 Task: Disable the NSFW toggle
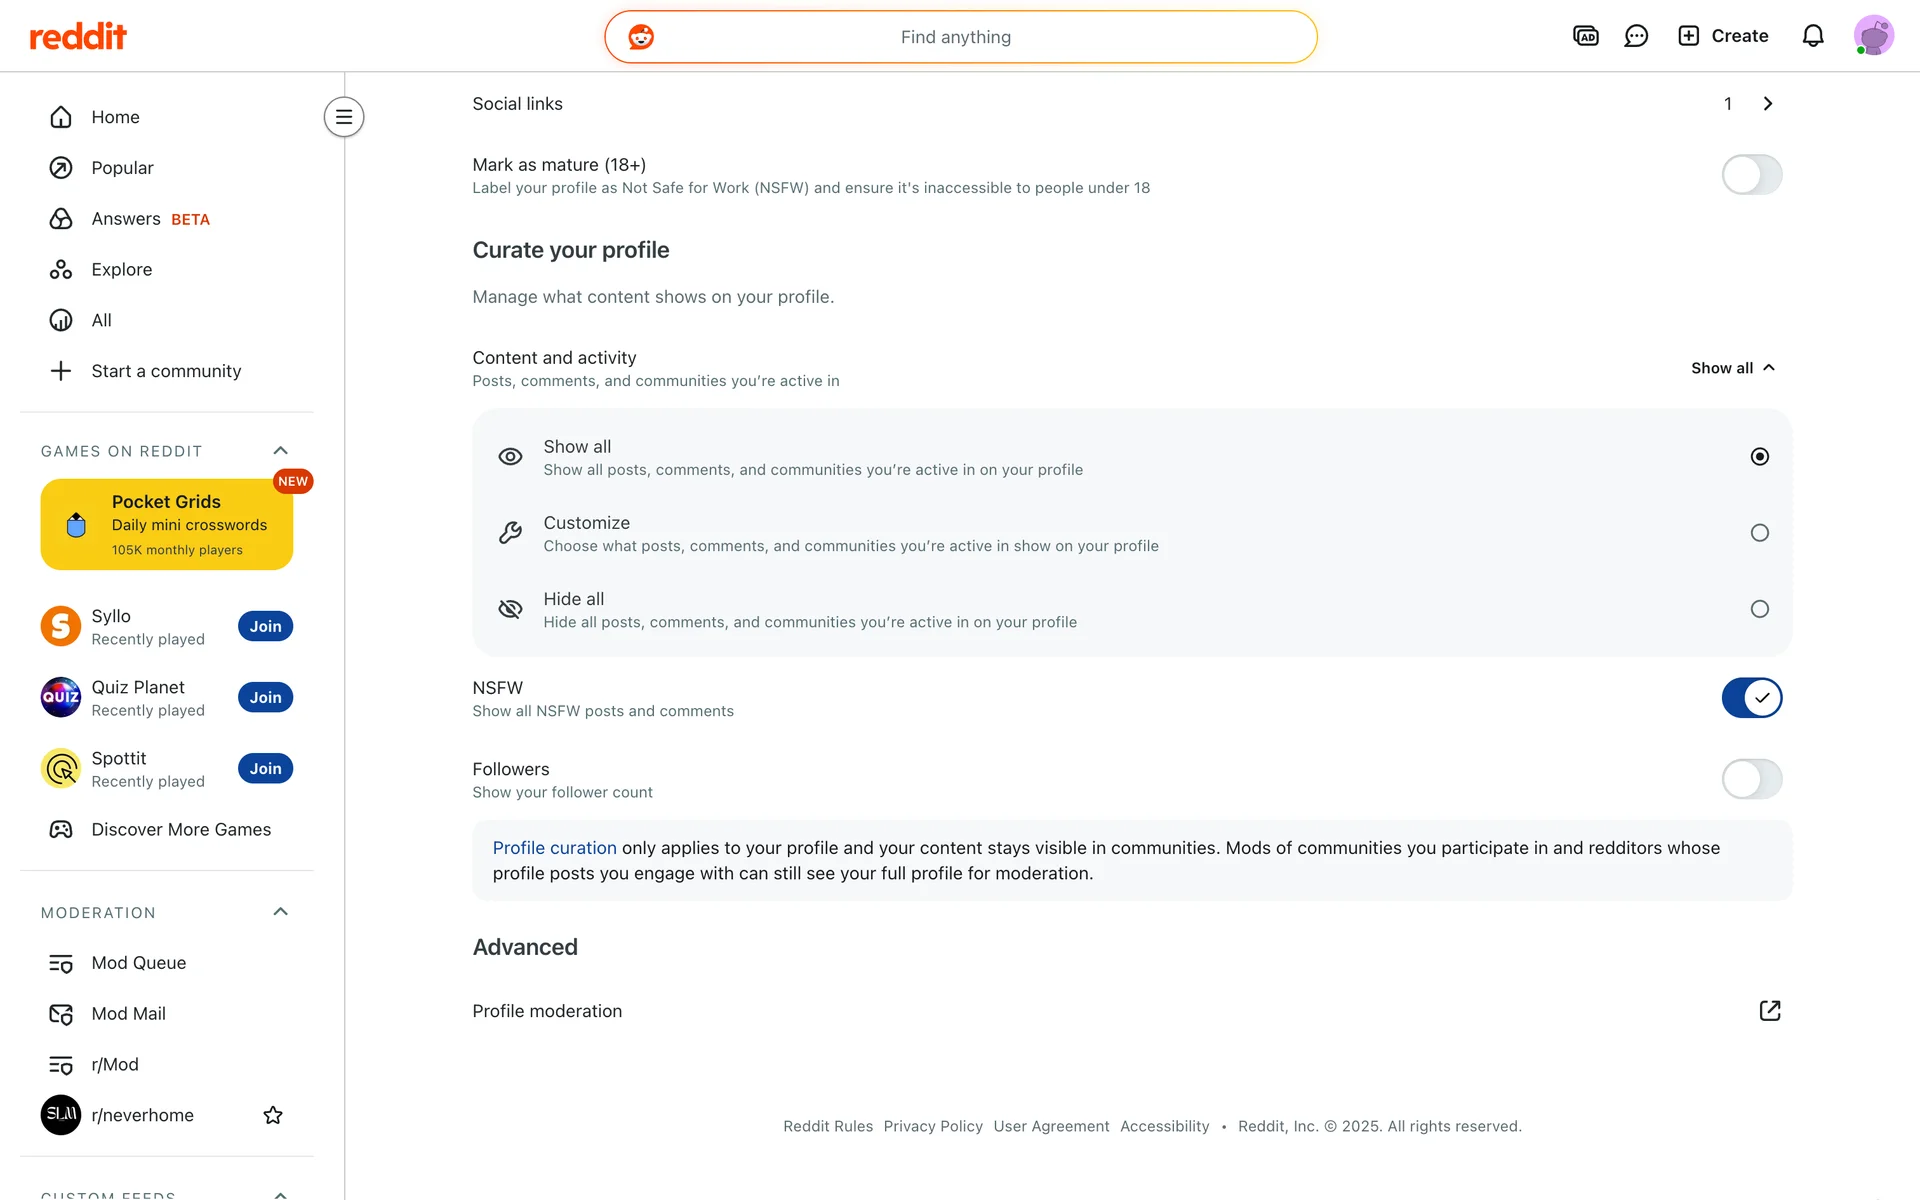tap(1751, 698)
